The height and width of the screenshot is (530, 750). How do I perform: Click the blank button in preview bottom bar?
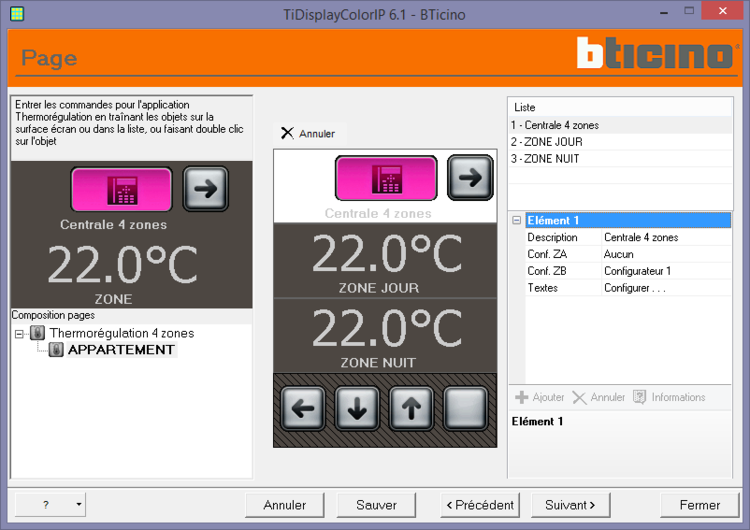pyautogui.click(x=465, y=409)
